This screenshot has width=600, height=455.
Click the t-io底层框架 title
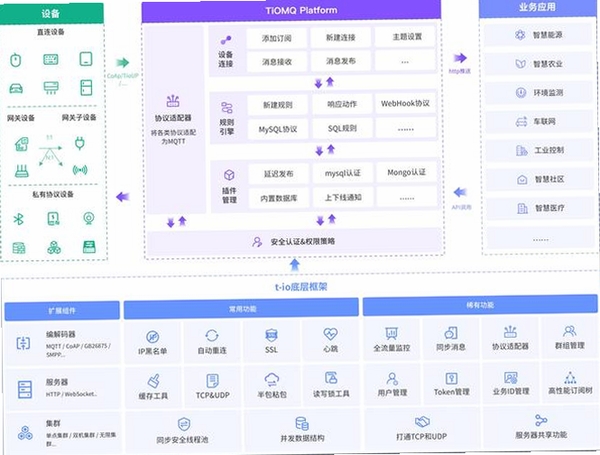coord(301,287)
